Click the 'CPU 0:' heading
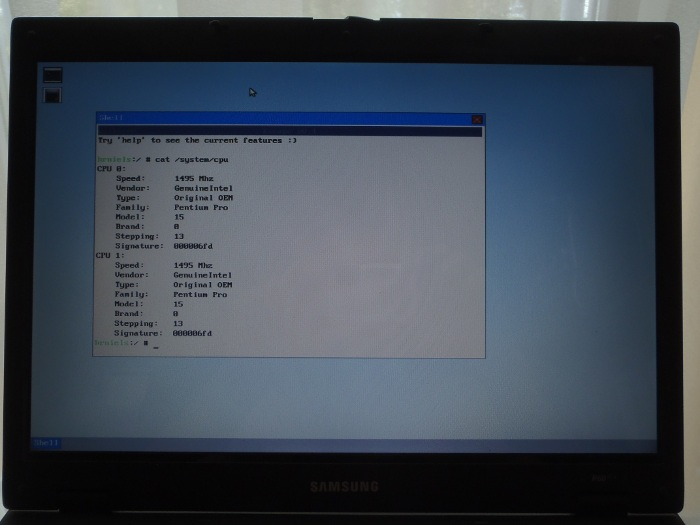Screen dimensions: 700x525 pos(111,169)
